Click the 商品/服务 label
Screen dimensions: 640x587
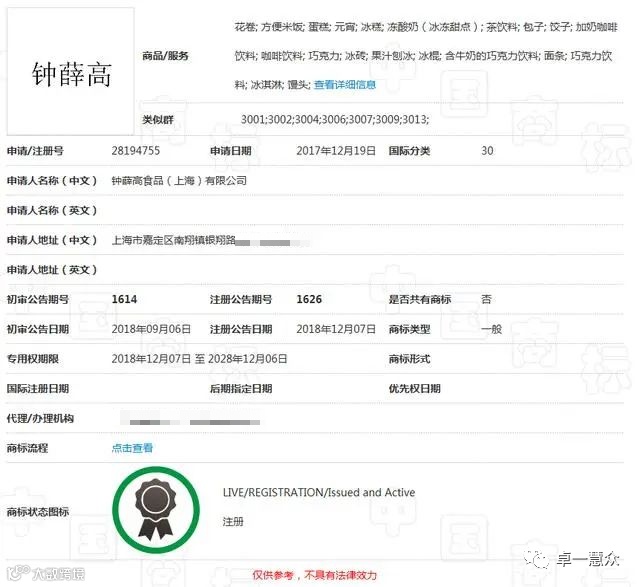[165, 56]
